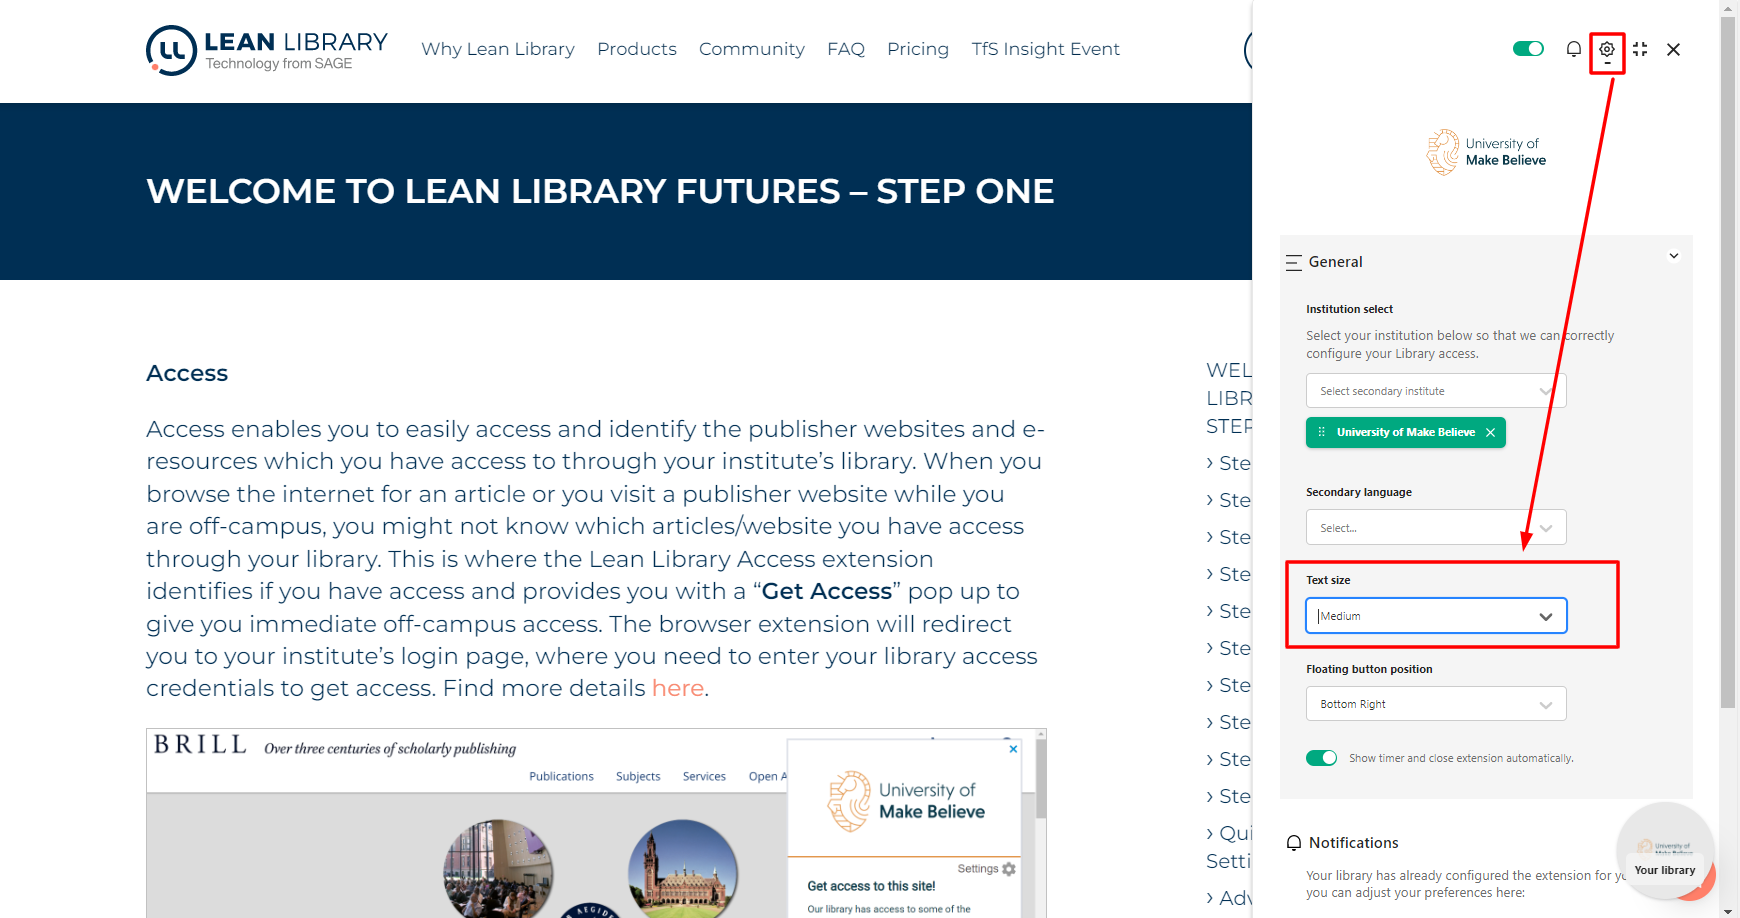Click the minimize extension panel icon
This screenshot has height=918, width=1740.
click(x=1640, y=49)
